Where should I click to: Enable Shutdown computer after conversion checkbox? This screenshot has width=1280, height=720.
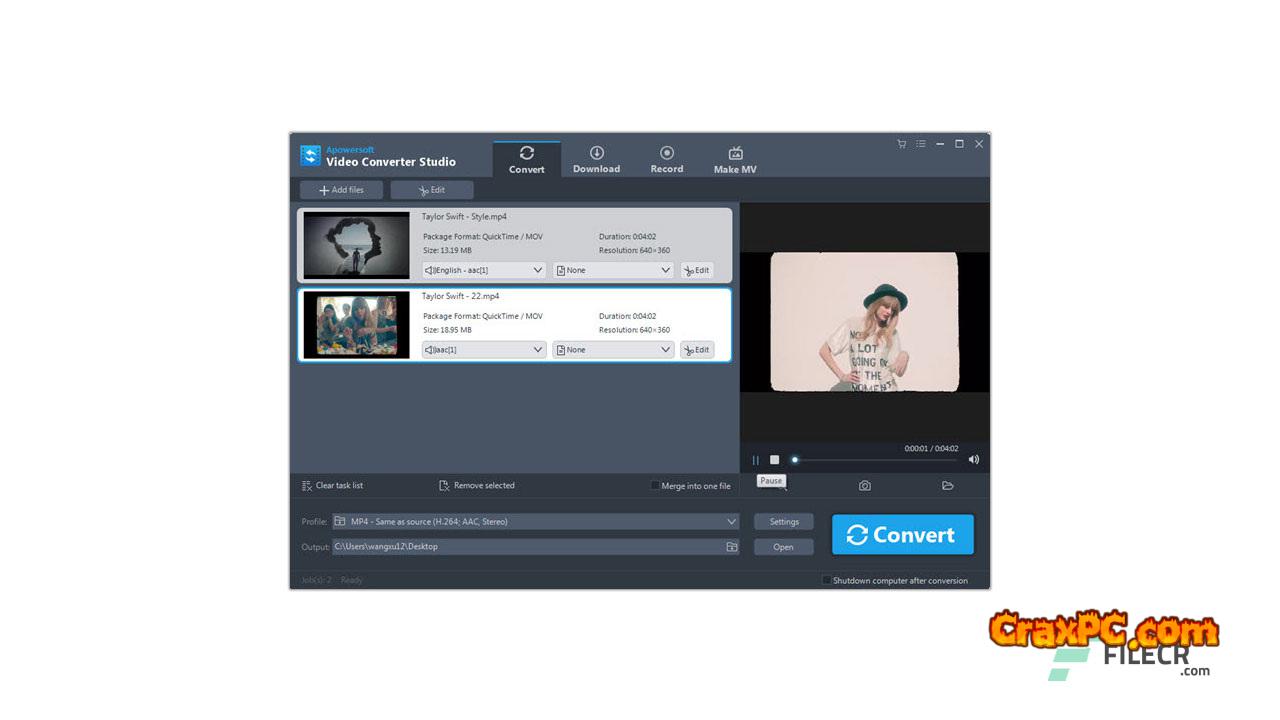pos(826,580)
